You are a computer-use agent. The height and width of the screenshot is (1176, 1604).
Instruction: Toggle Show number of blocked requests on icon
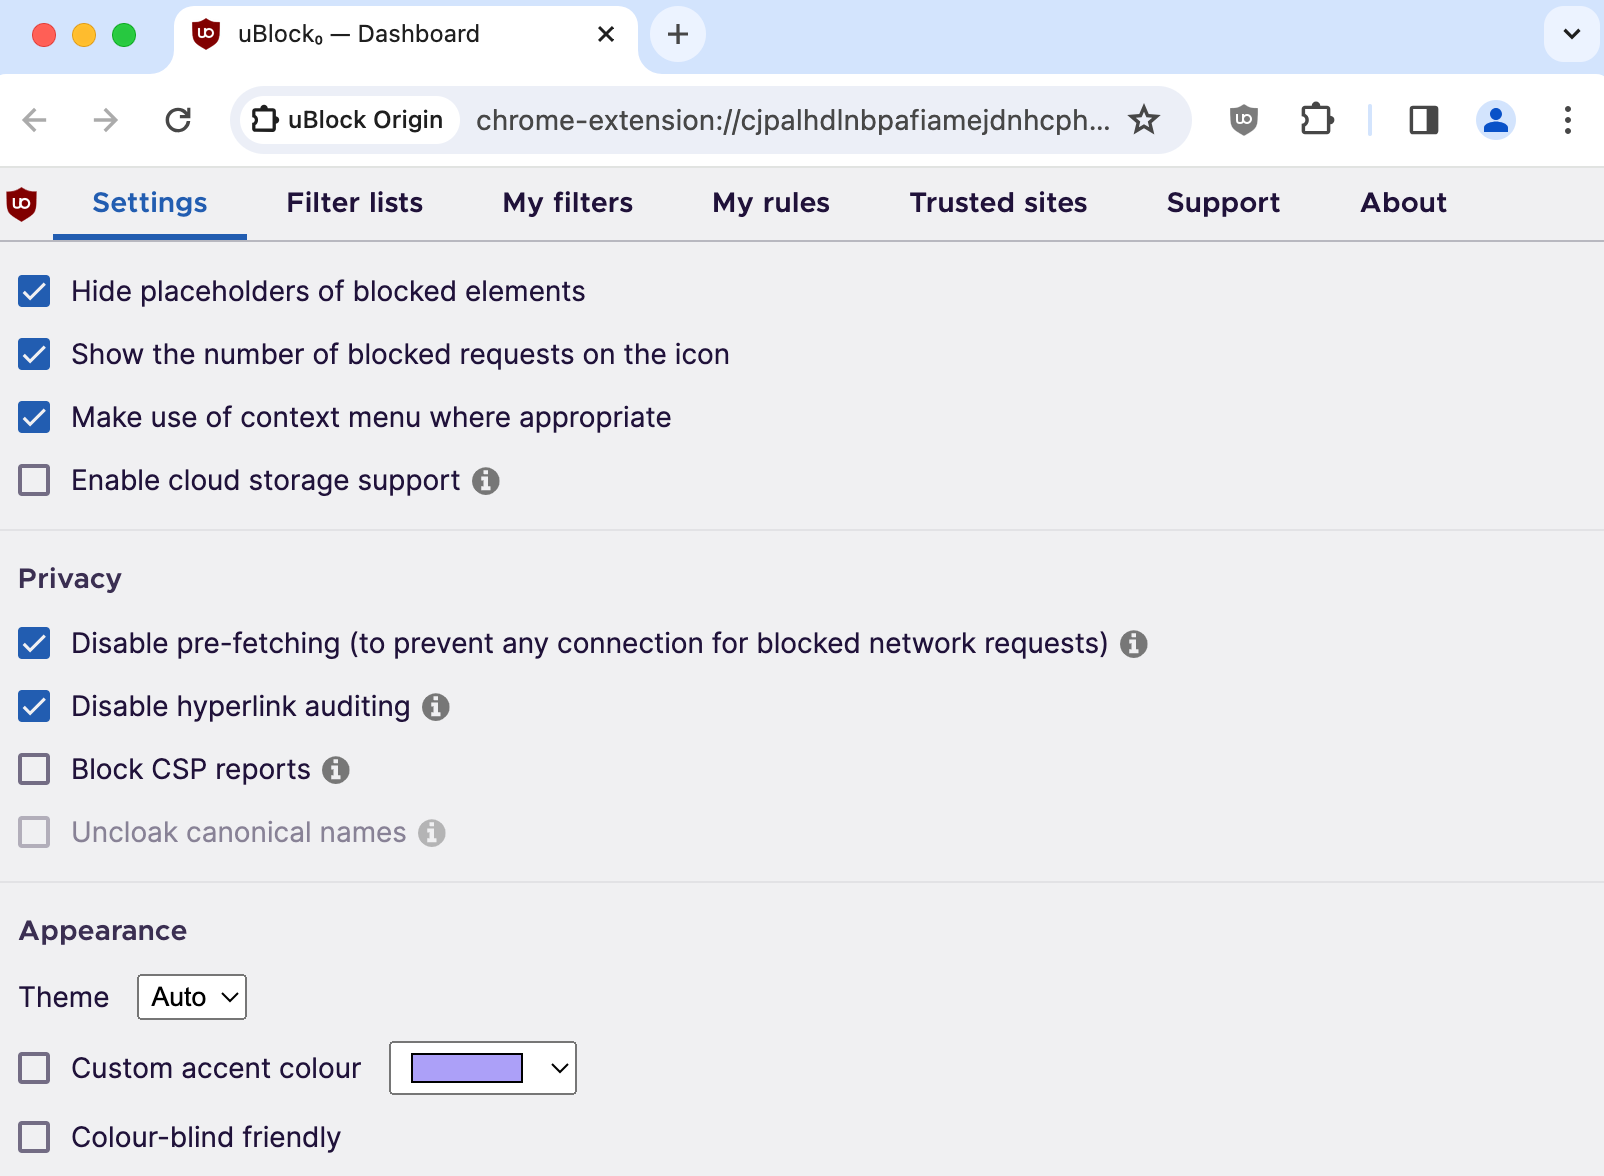(x=34, y=354)
